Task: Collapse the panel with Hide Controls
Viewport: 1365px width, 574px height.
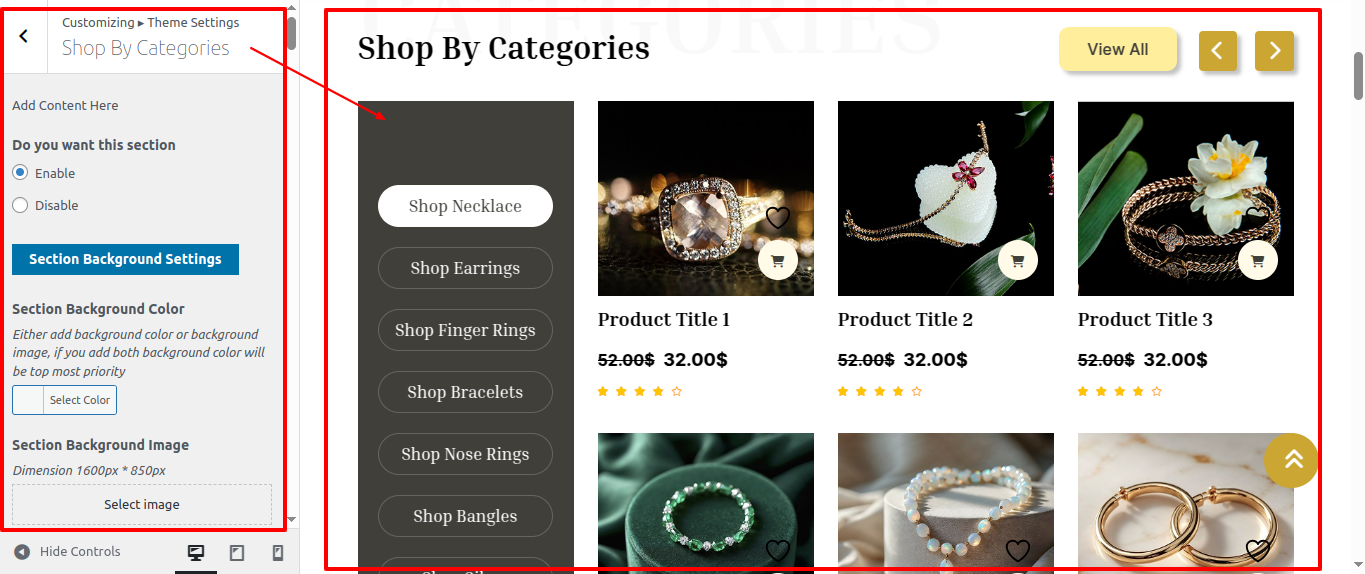Action: point(67,551)
